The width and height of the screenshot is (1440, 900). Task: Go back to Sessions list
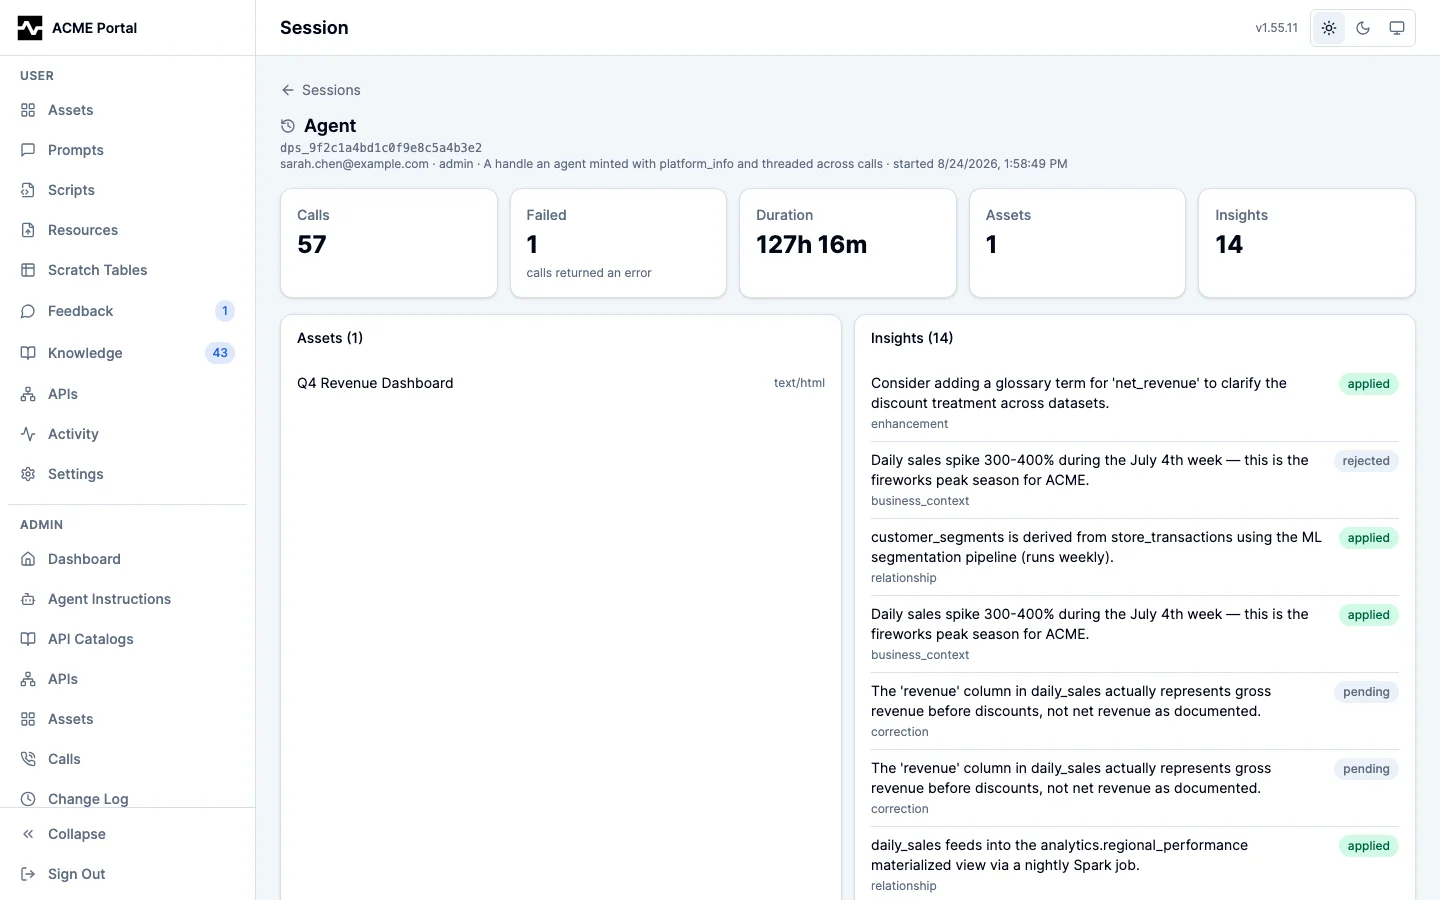tap(321, 90)
